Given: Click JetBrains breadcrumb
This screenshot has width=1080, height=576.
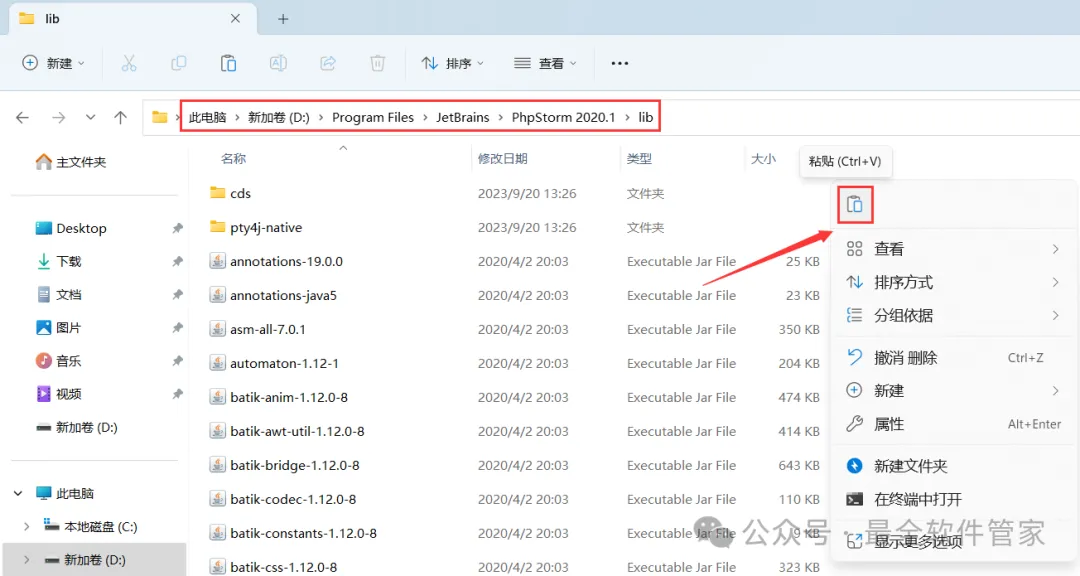Looking at the screenshot, I should click(x=462, y=118).
